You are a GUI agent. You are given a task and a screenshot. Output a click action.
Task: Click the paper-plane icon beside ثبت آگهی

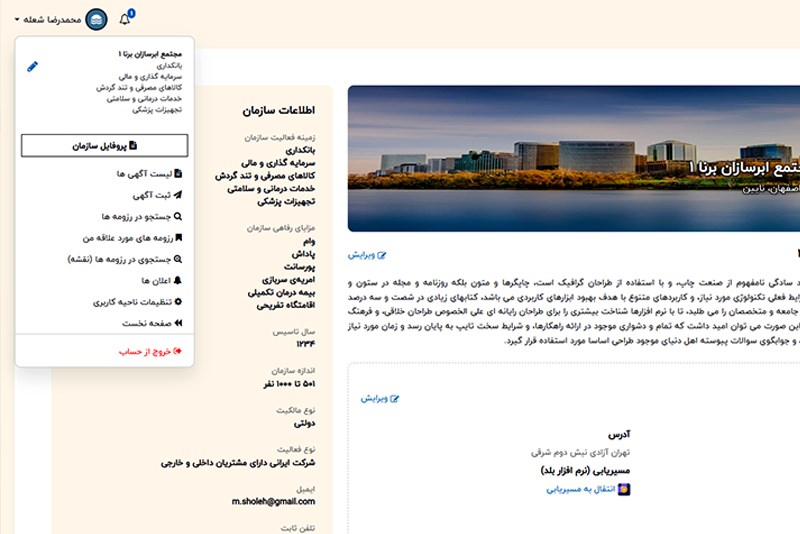[178, 194]
